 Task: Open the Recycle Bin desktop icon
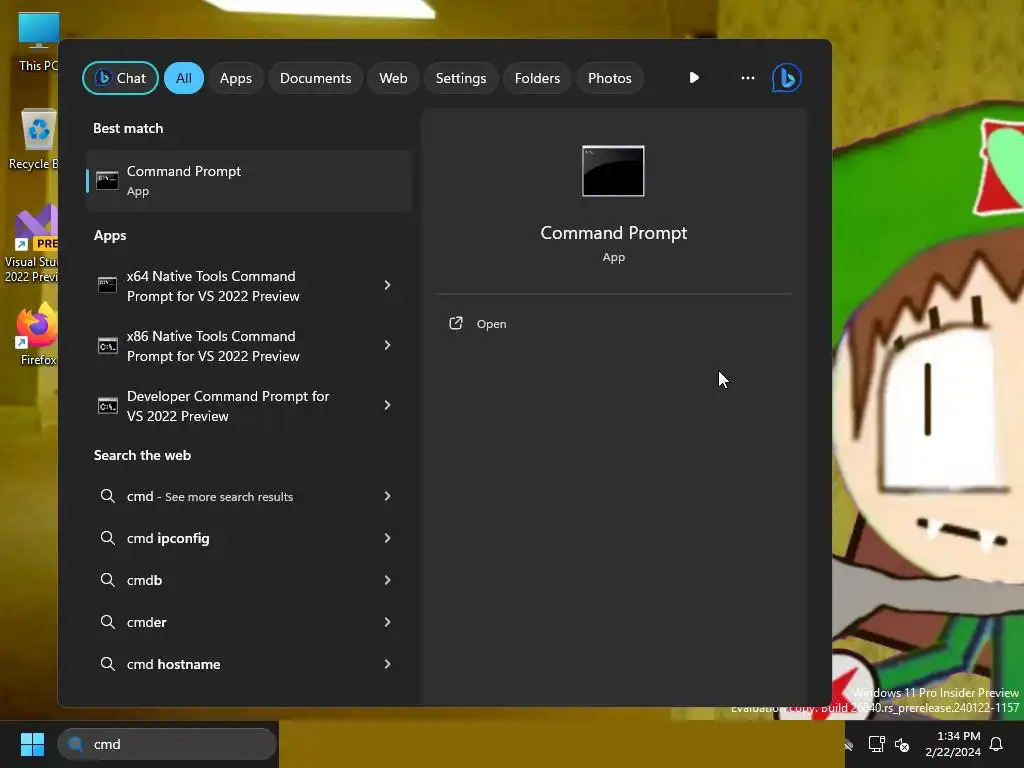pyautogui.click(x=35, y=139)
